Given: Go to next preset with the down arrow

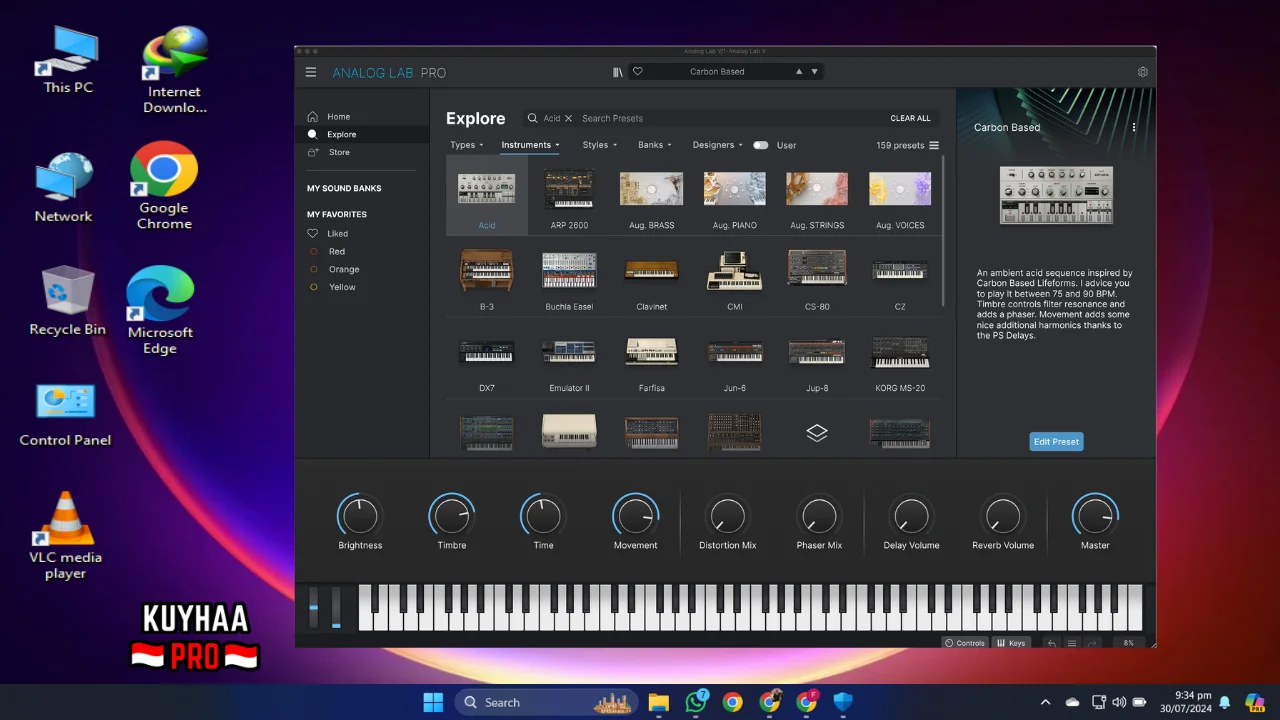Looking at the screenshot, I should coord(815,72).
